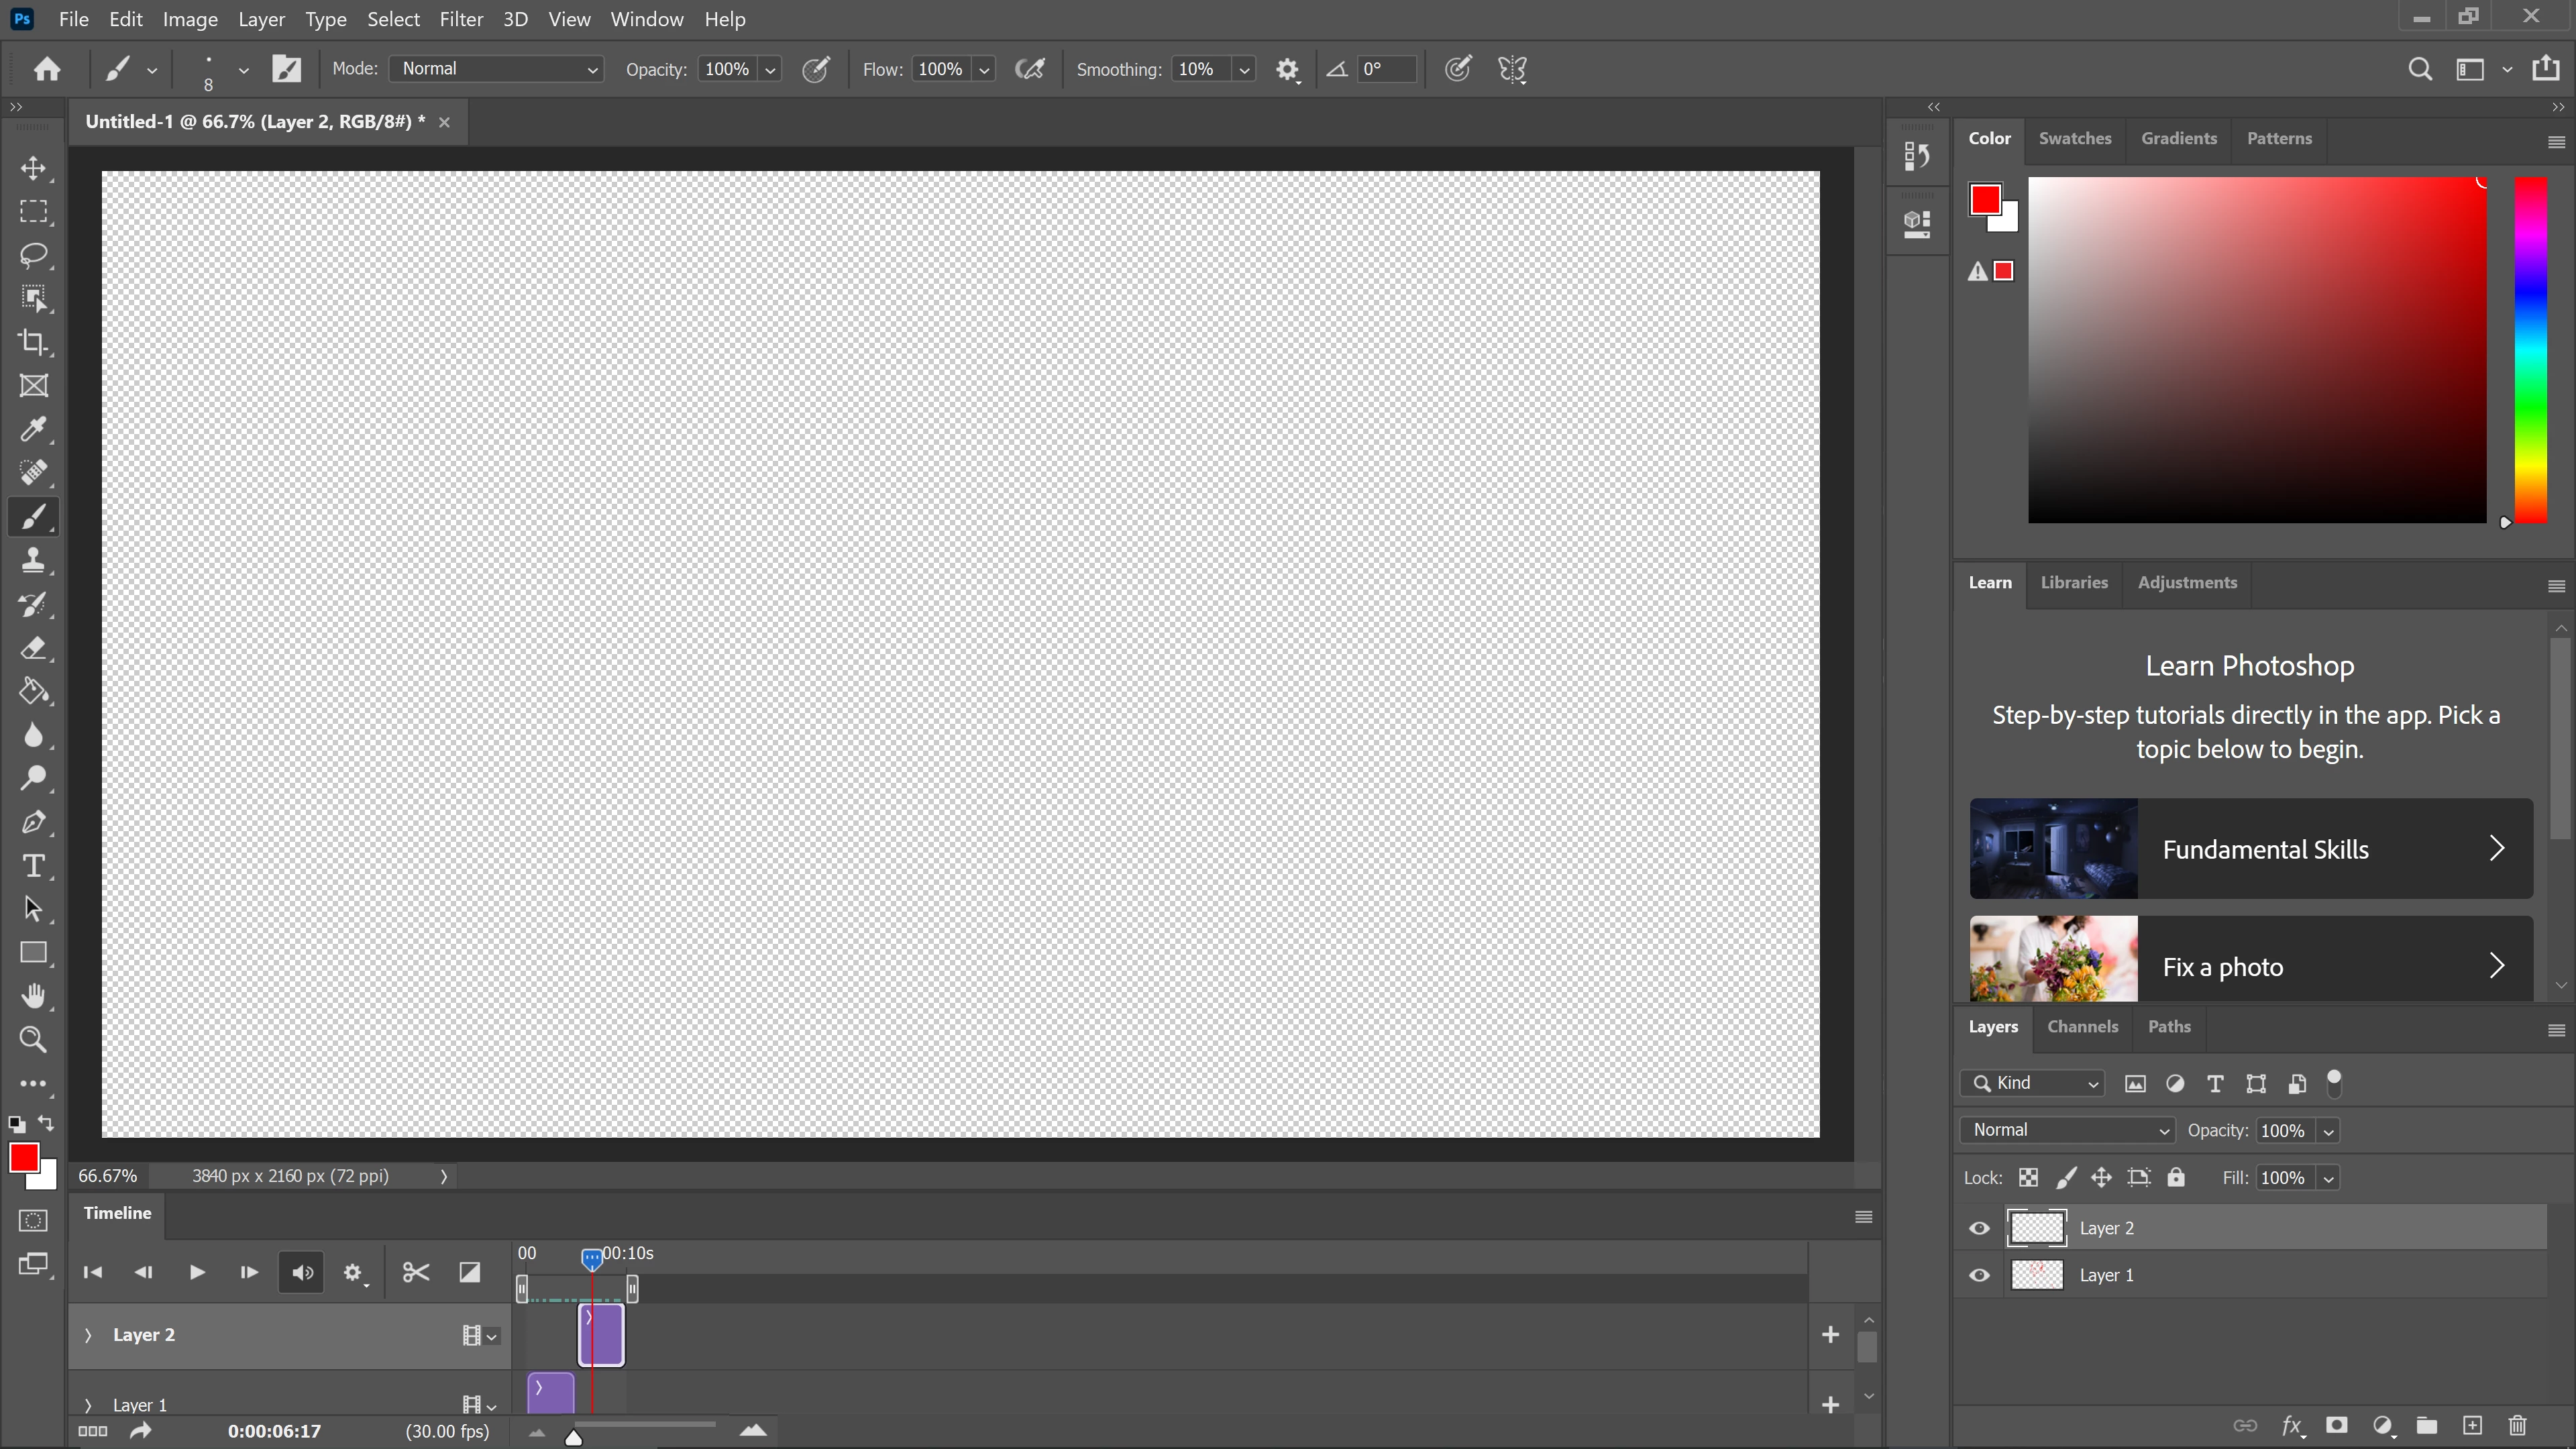The width and height of the screenshot is (2576, 1449).
Task: Hide Layer 2 using its eye icon
Action: click(1979, 1229)
